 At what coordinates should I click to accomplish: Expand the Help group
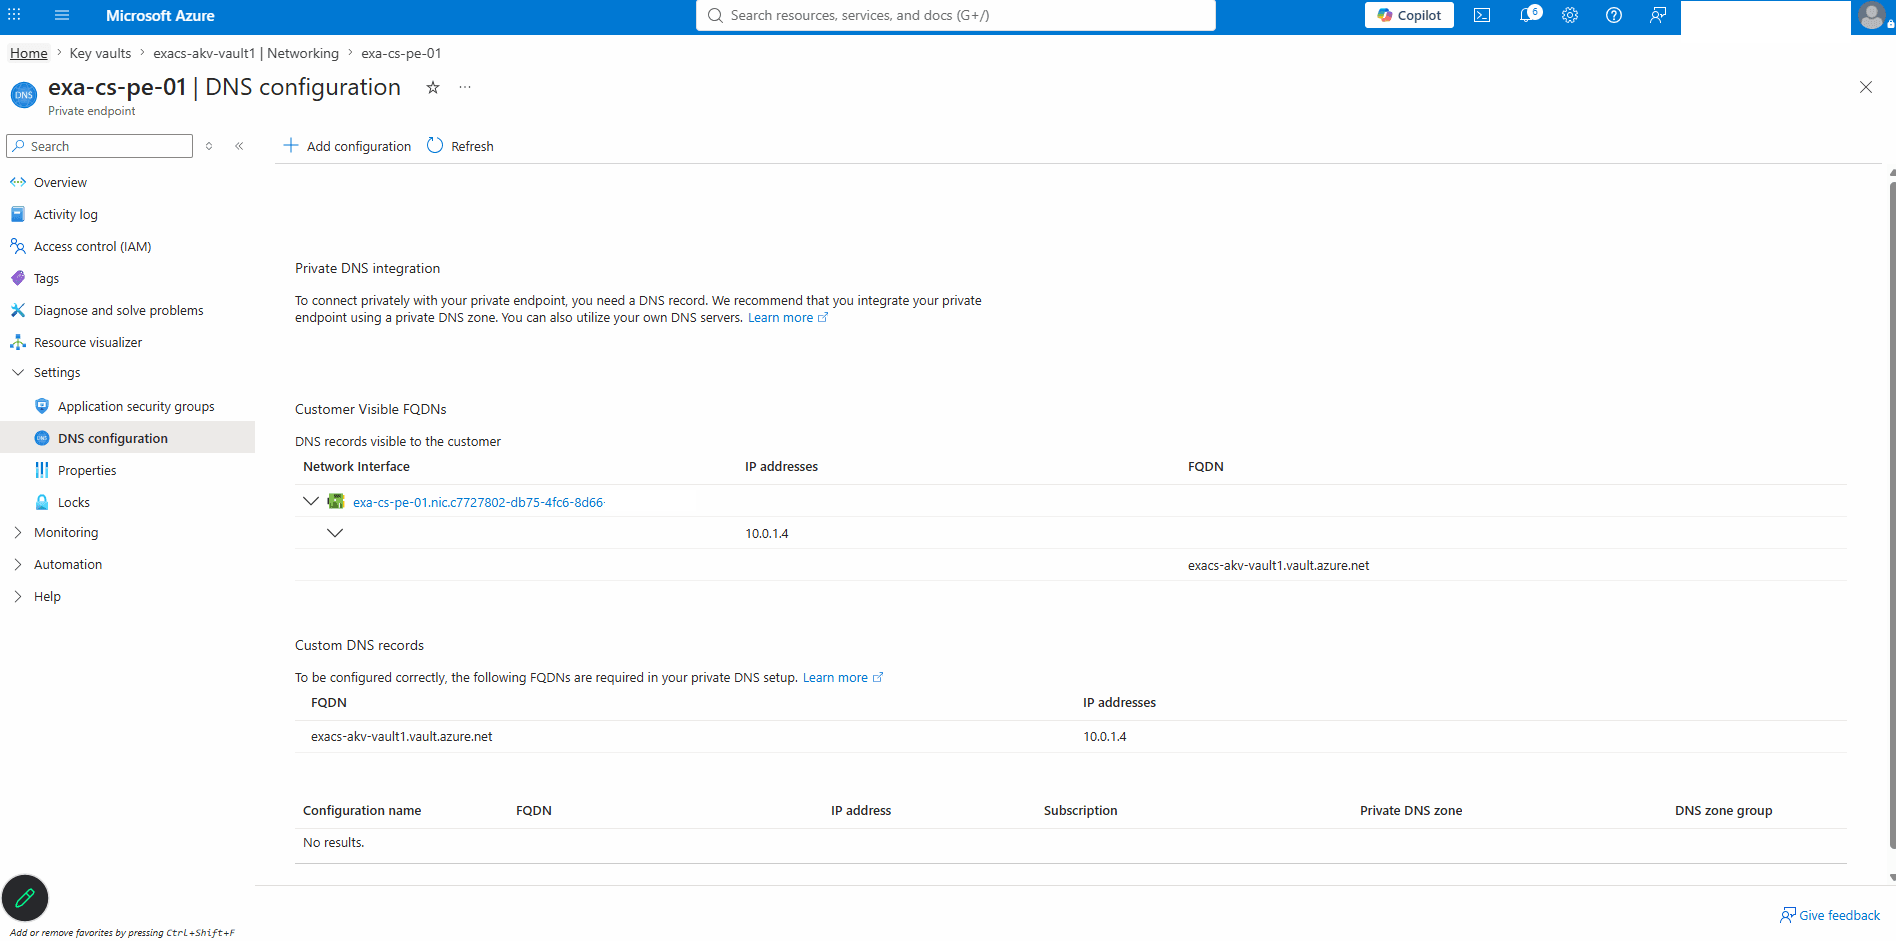point(18,596)
